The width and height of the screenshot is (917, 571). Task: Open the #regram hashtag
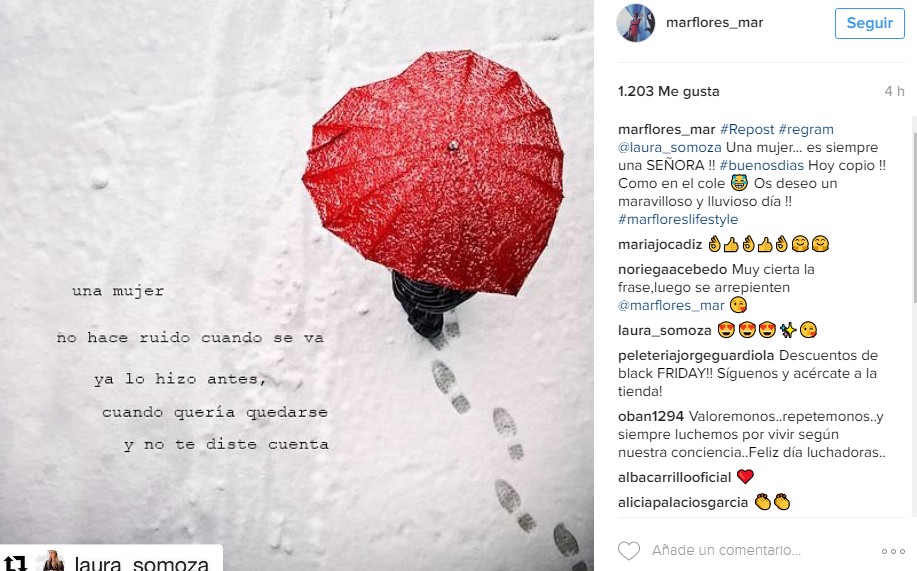806,129
